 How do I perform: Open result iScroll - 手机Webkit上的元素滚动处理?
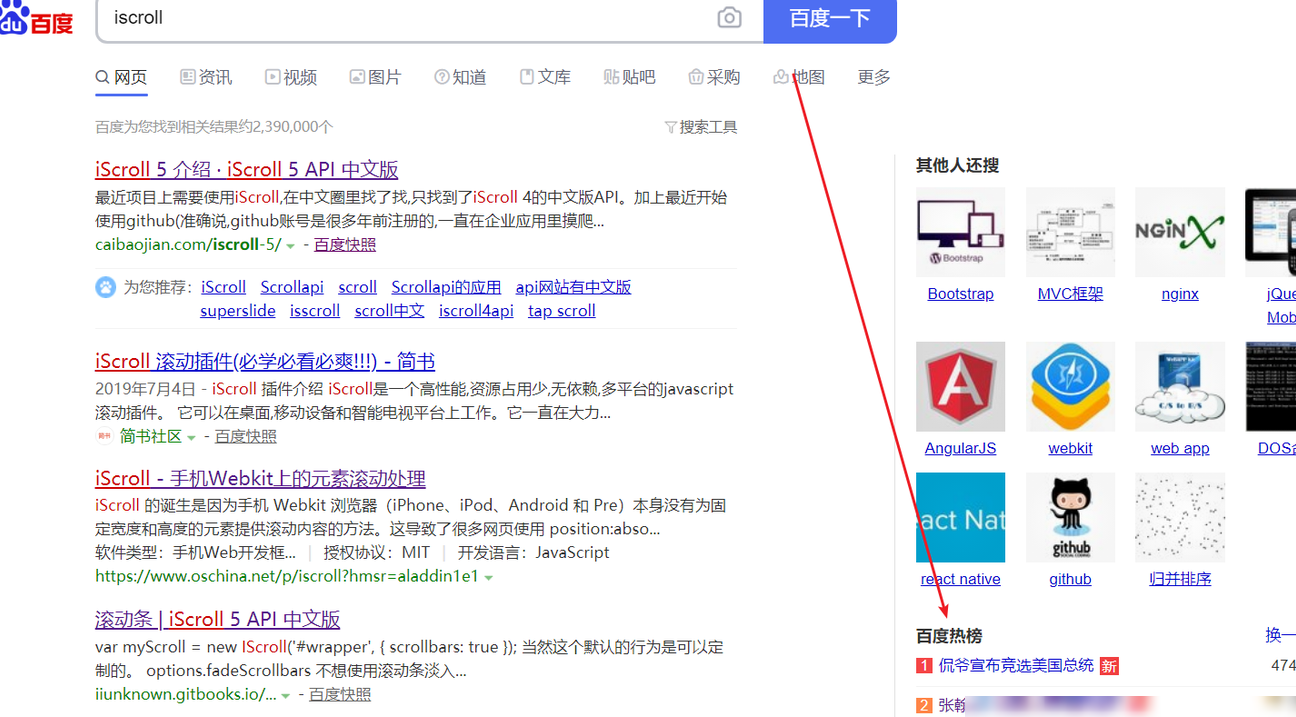pos(260,478)
